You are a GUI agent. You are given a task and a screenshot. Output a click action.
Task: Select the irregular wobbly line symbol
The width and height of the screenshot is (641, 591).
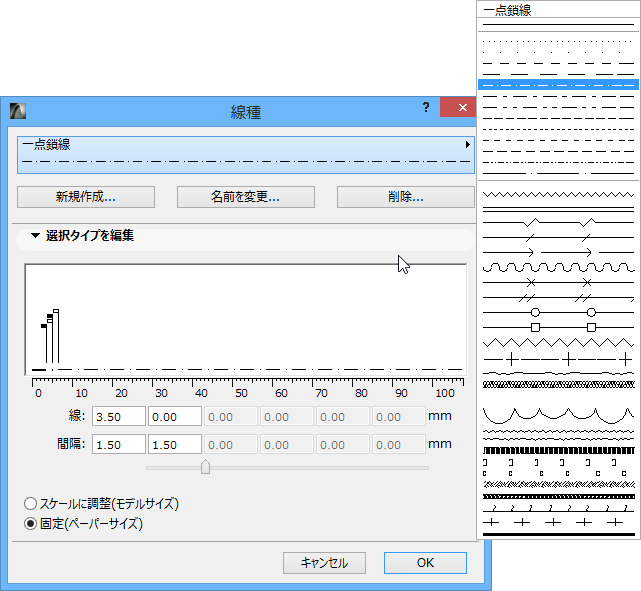pyautogui.click(x=558, y=373)
